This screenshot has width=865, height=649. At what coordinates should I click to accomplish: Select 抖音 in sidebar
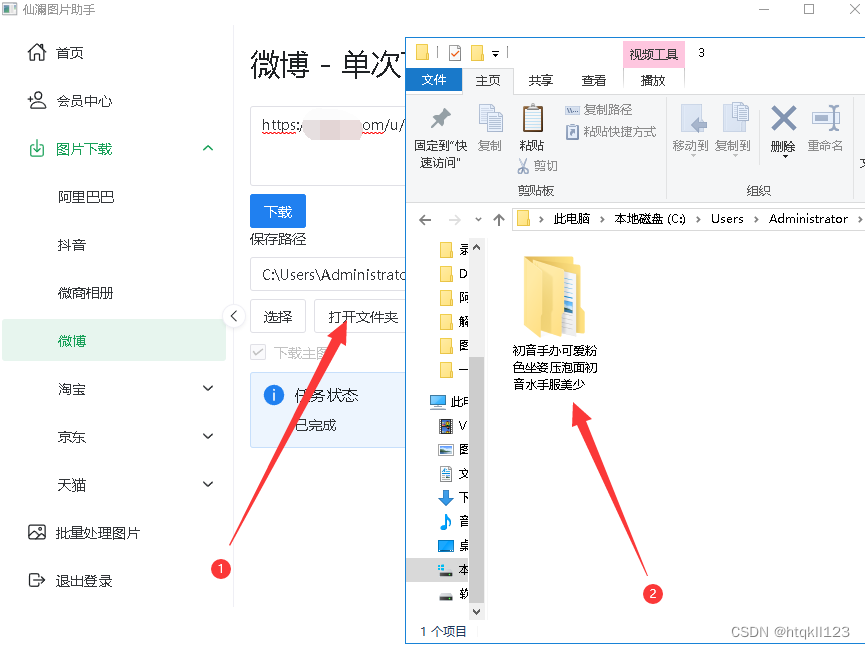click(x=72, y=245)
